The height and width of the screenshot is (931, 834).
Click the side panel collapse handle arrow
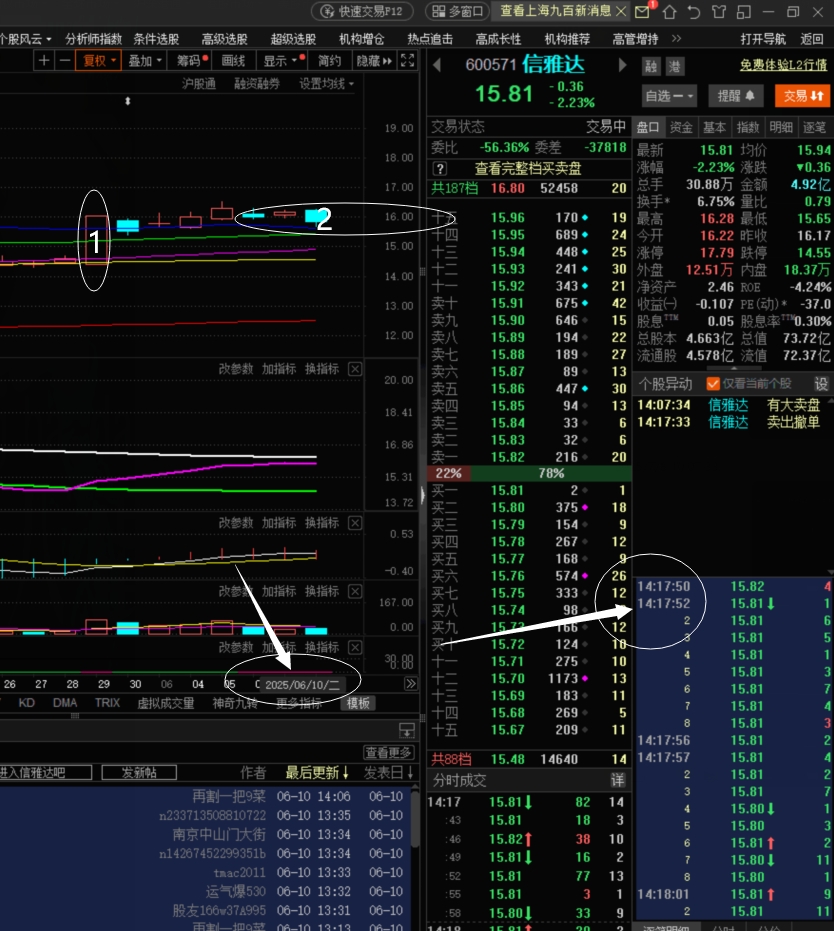click(x=423, y=495)
